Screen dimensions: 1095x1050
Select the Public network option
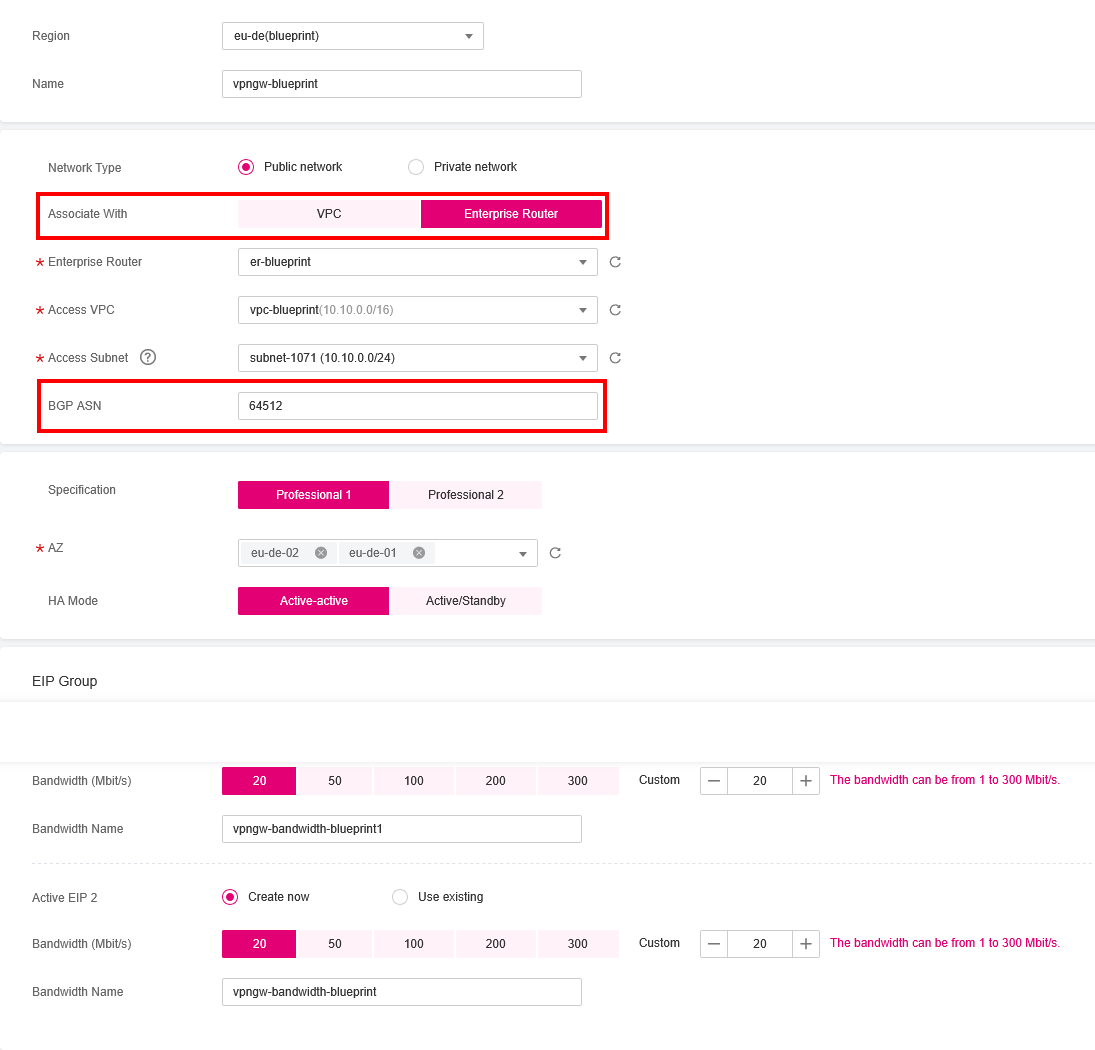[246, 167]
